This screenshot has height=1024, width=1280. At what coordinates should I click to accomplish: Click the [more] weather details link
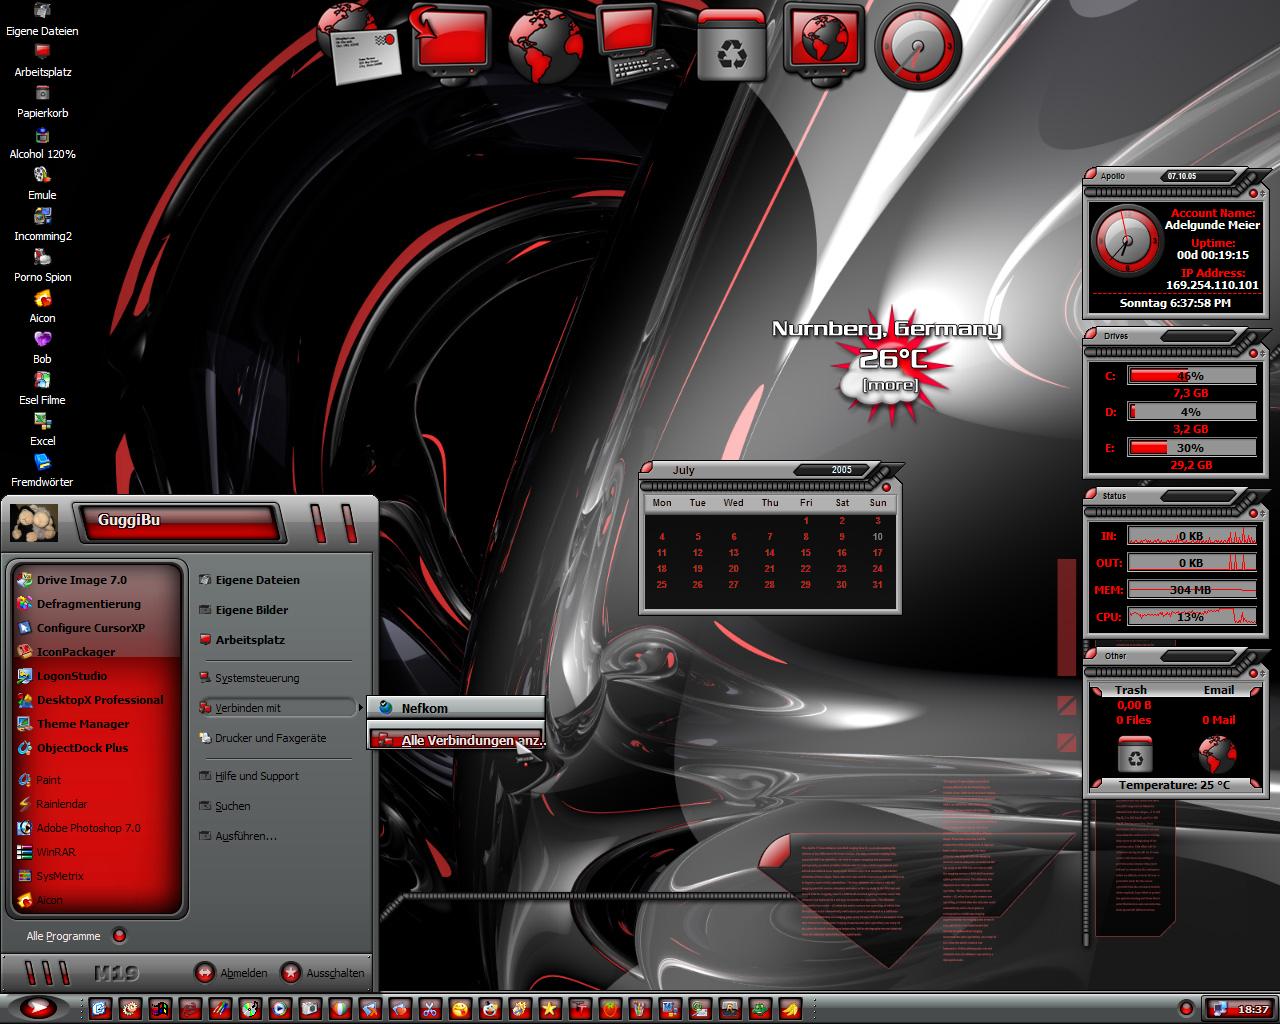[889, 385]
